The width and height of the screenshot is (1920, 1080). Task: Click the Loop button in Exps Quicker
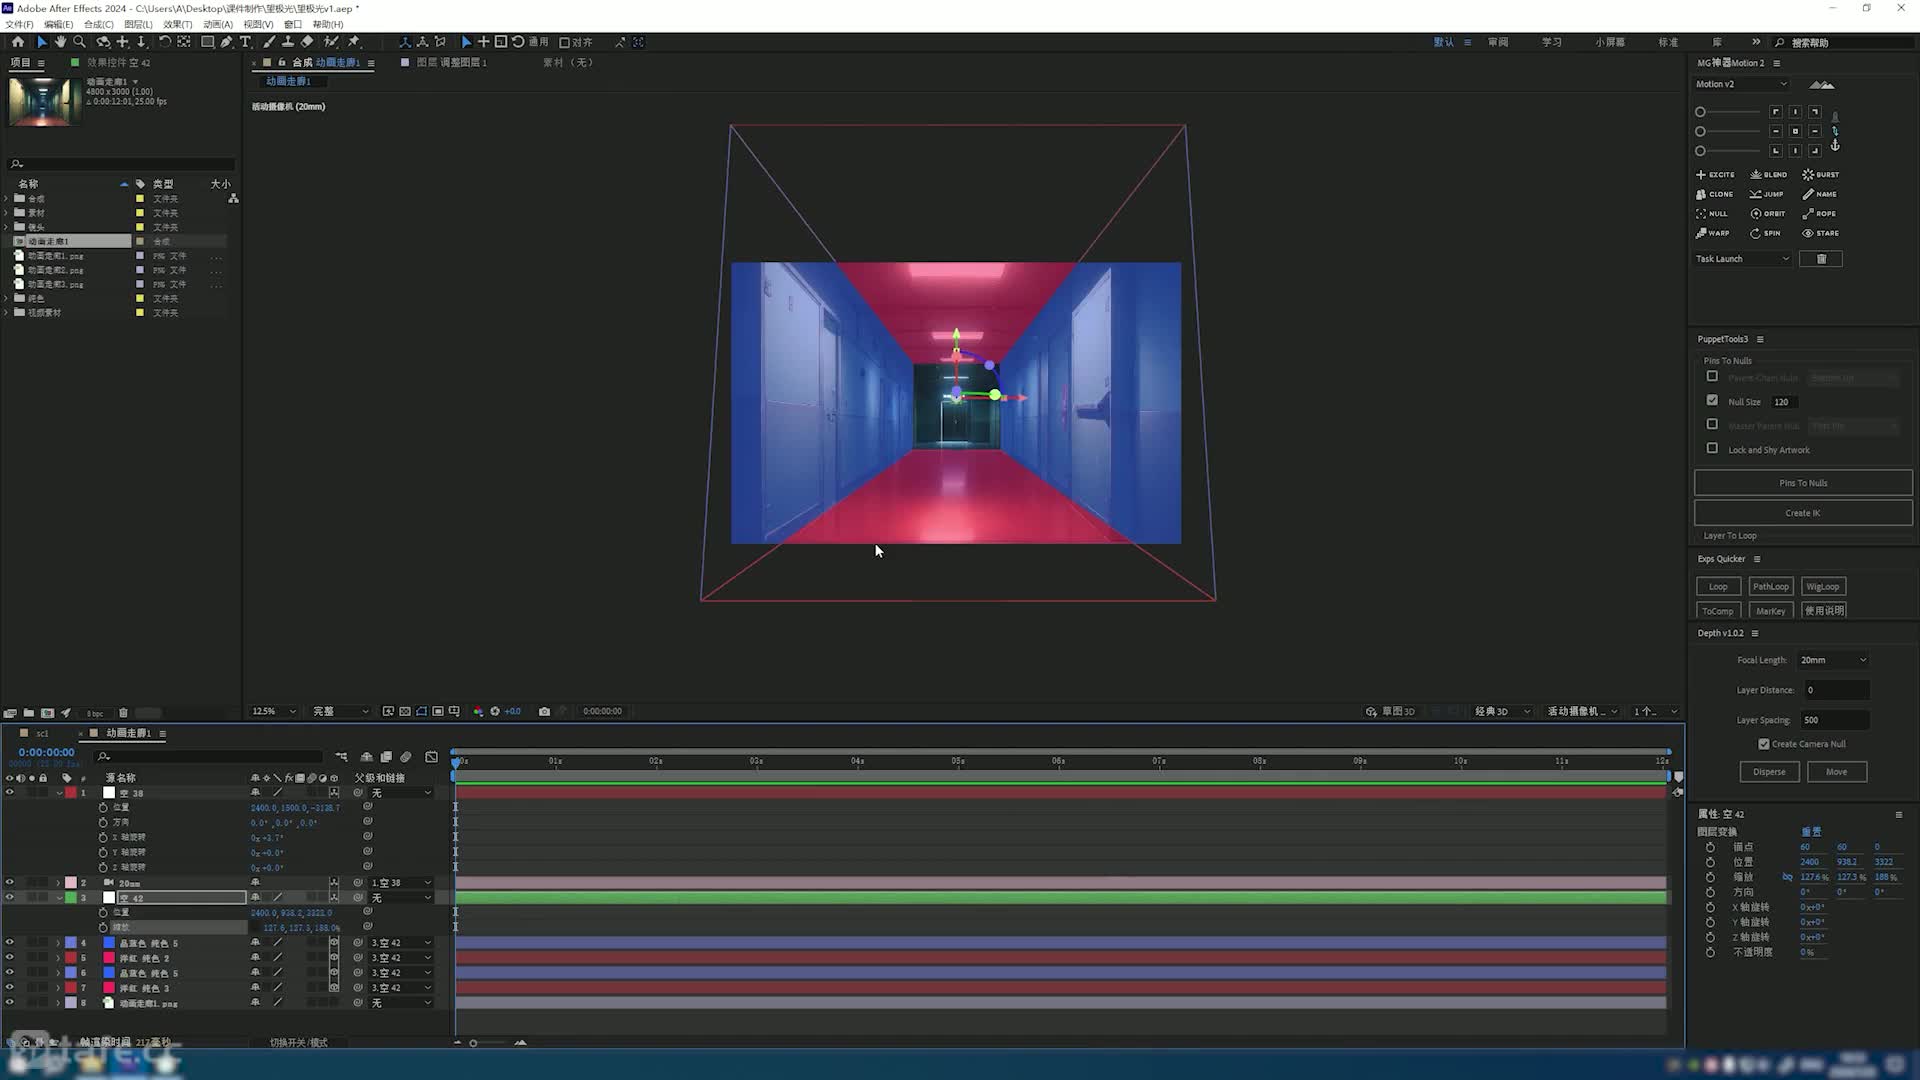click(x=1718, y=587)
